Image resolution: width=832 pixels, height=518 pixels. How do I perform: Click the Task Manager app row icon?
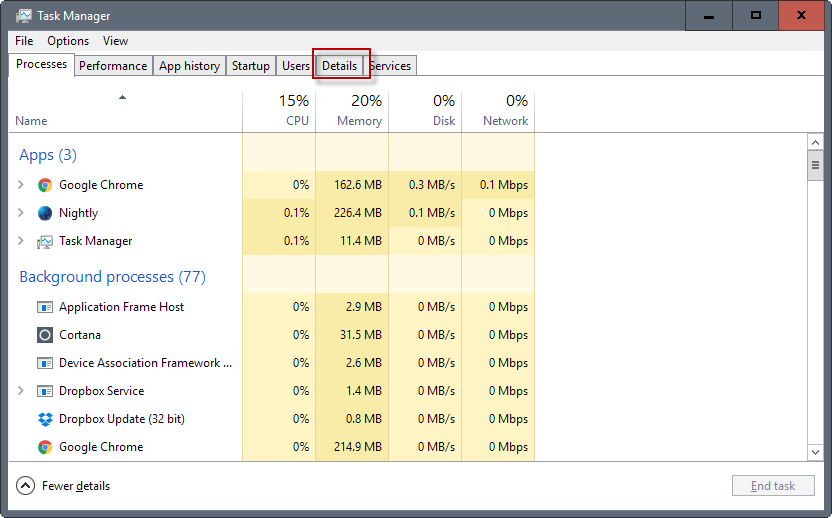coord(45,241)
